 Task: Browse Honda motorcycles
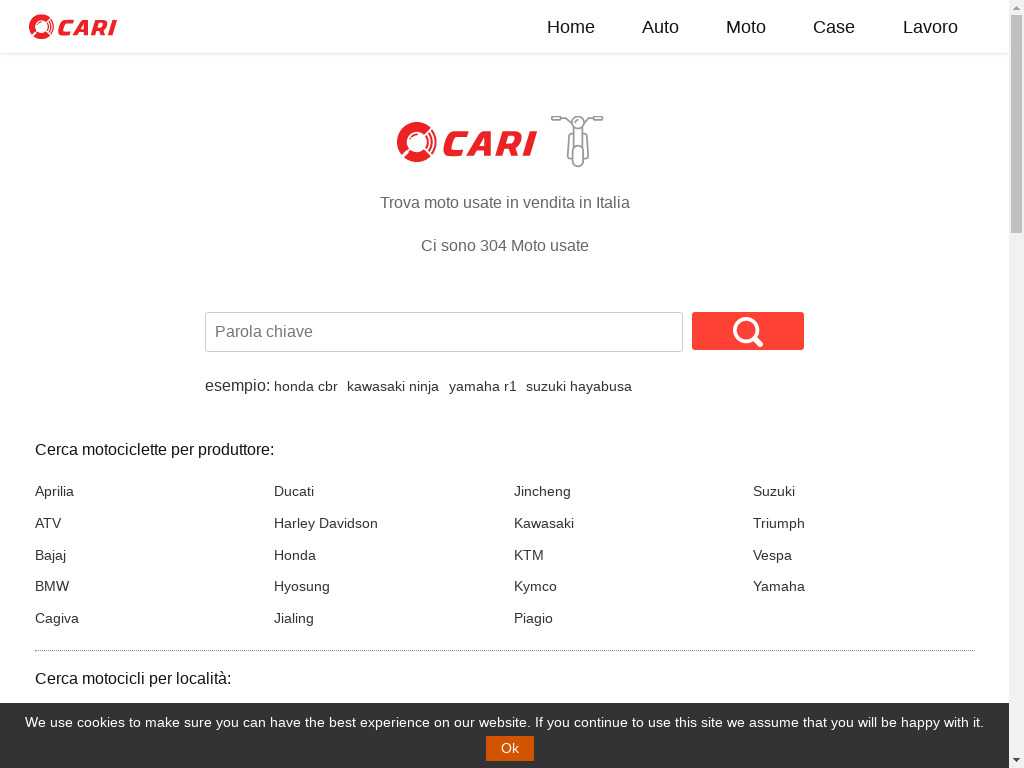[x=295, y=555]
